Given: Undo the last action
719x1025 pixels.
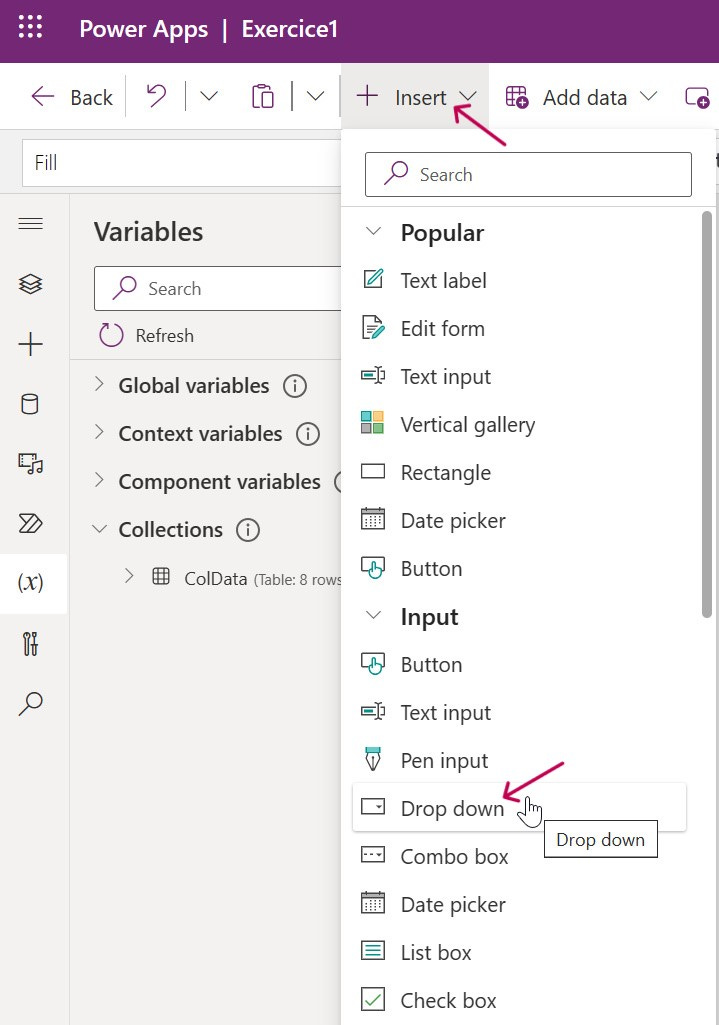Looking at the screenshot, I should point(156,96).
